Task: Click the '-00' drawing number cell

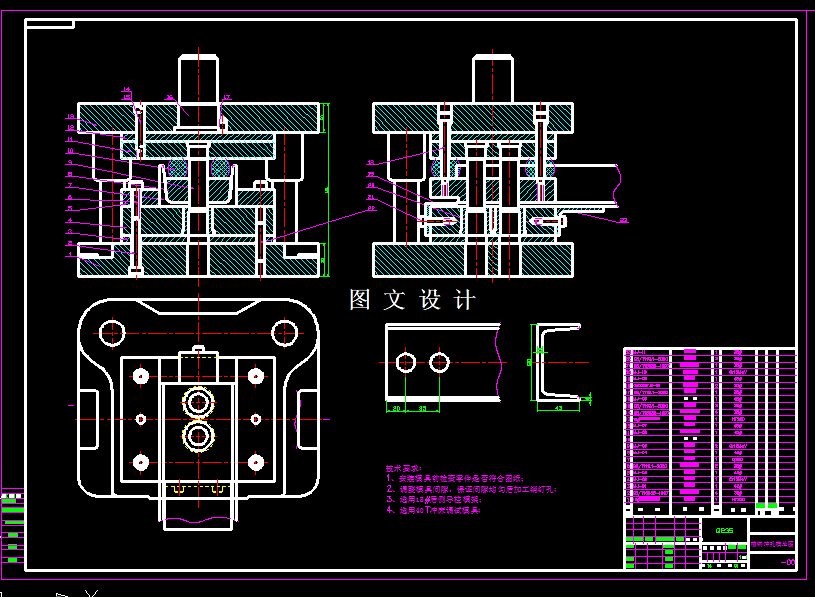Action: pyautogui.click(x=787, y=562)
